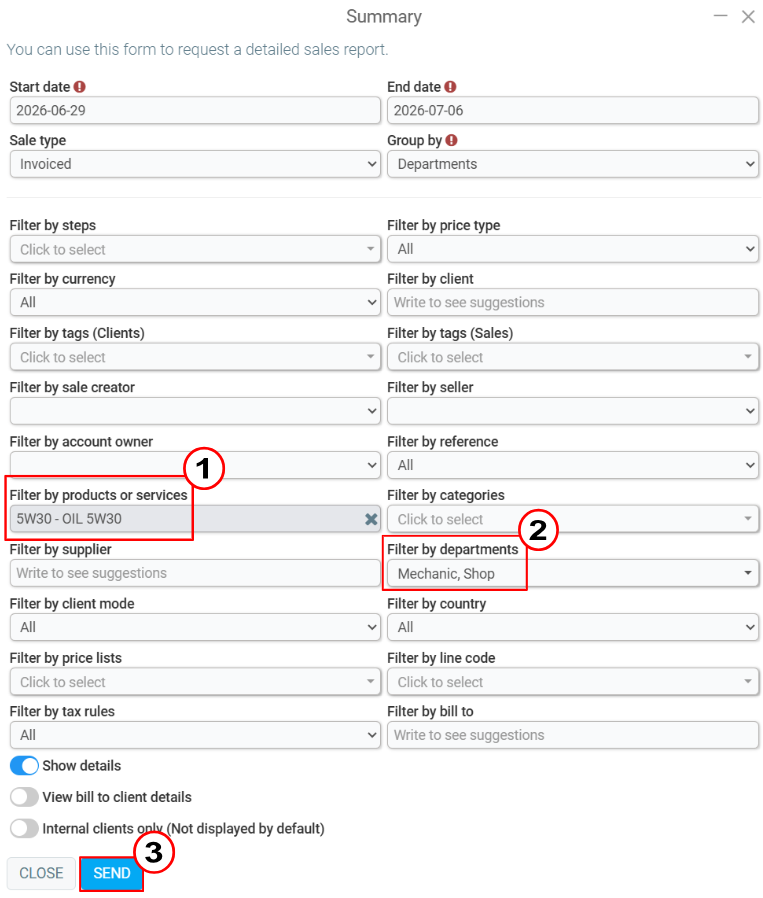Image resolution: width=763 pixels, height=898 pixels.
Task: Click Filter by supplier suggestions field
Action: 195,573
